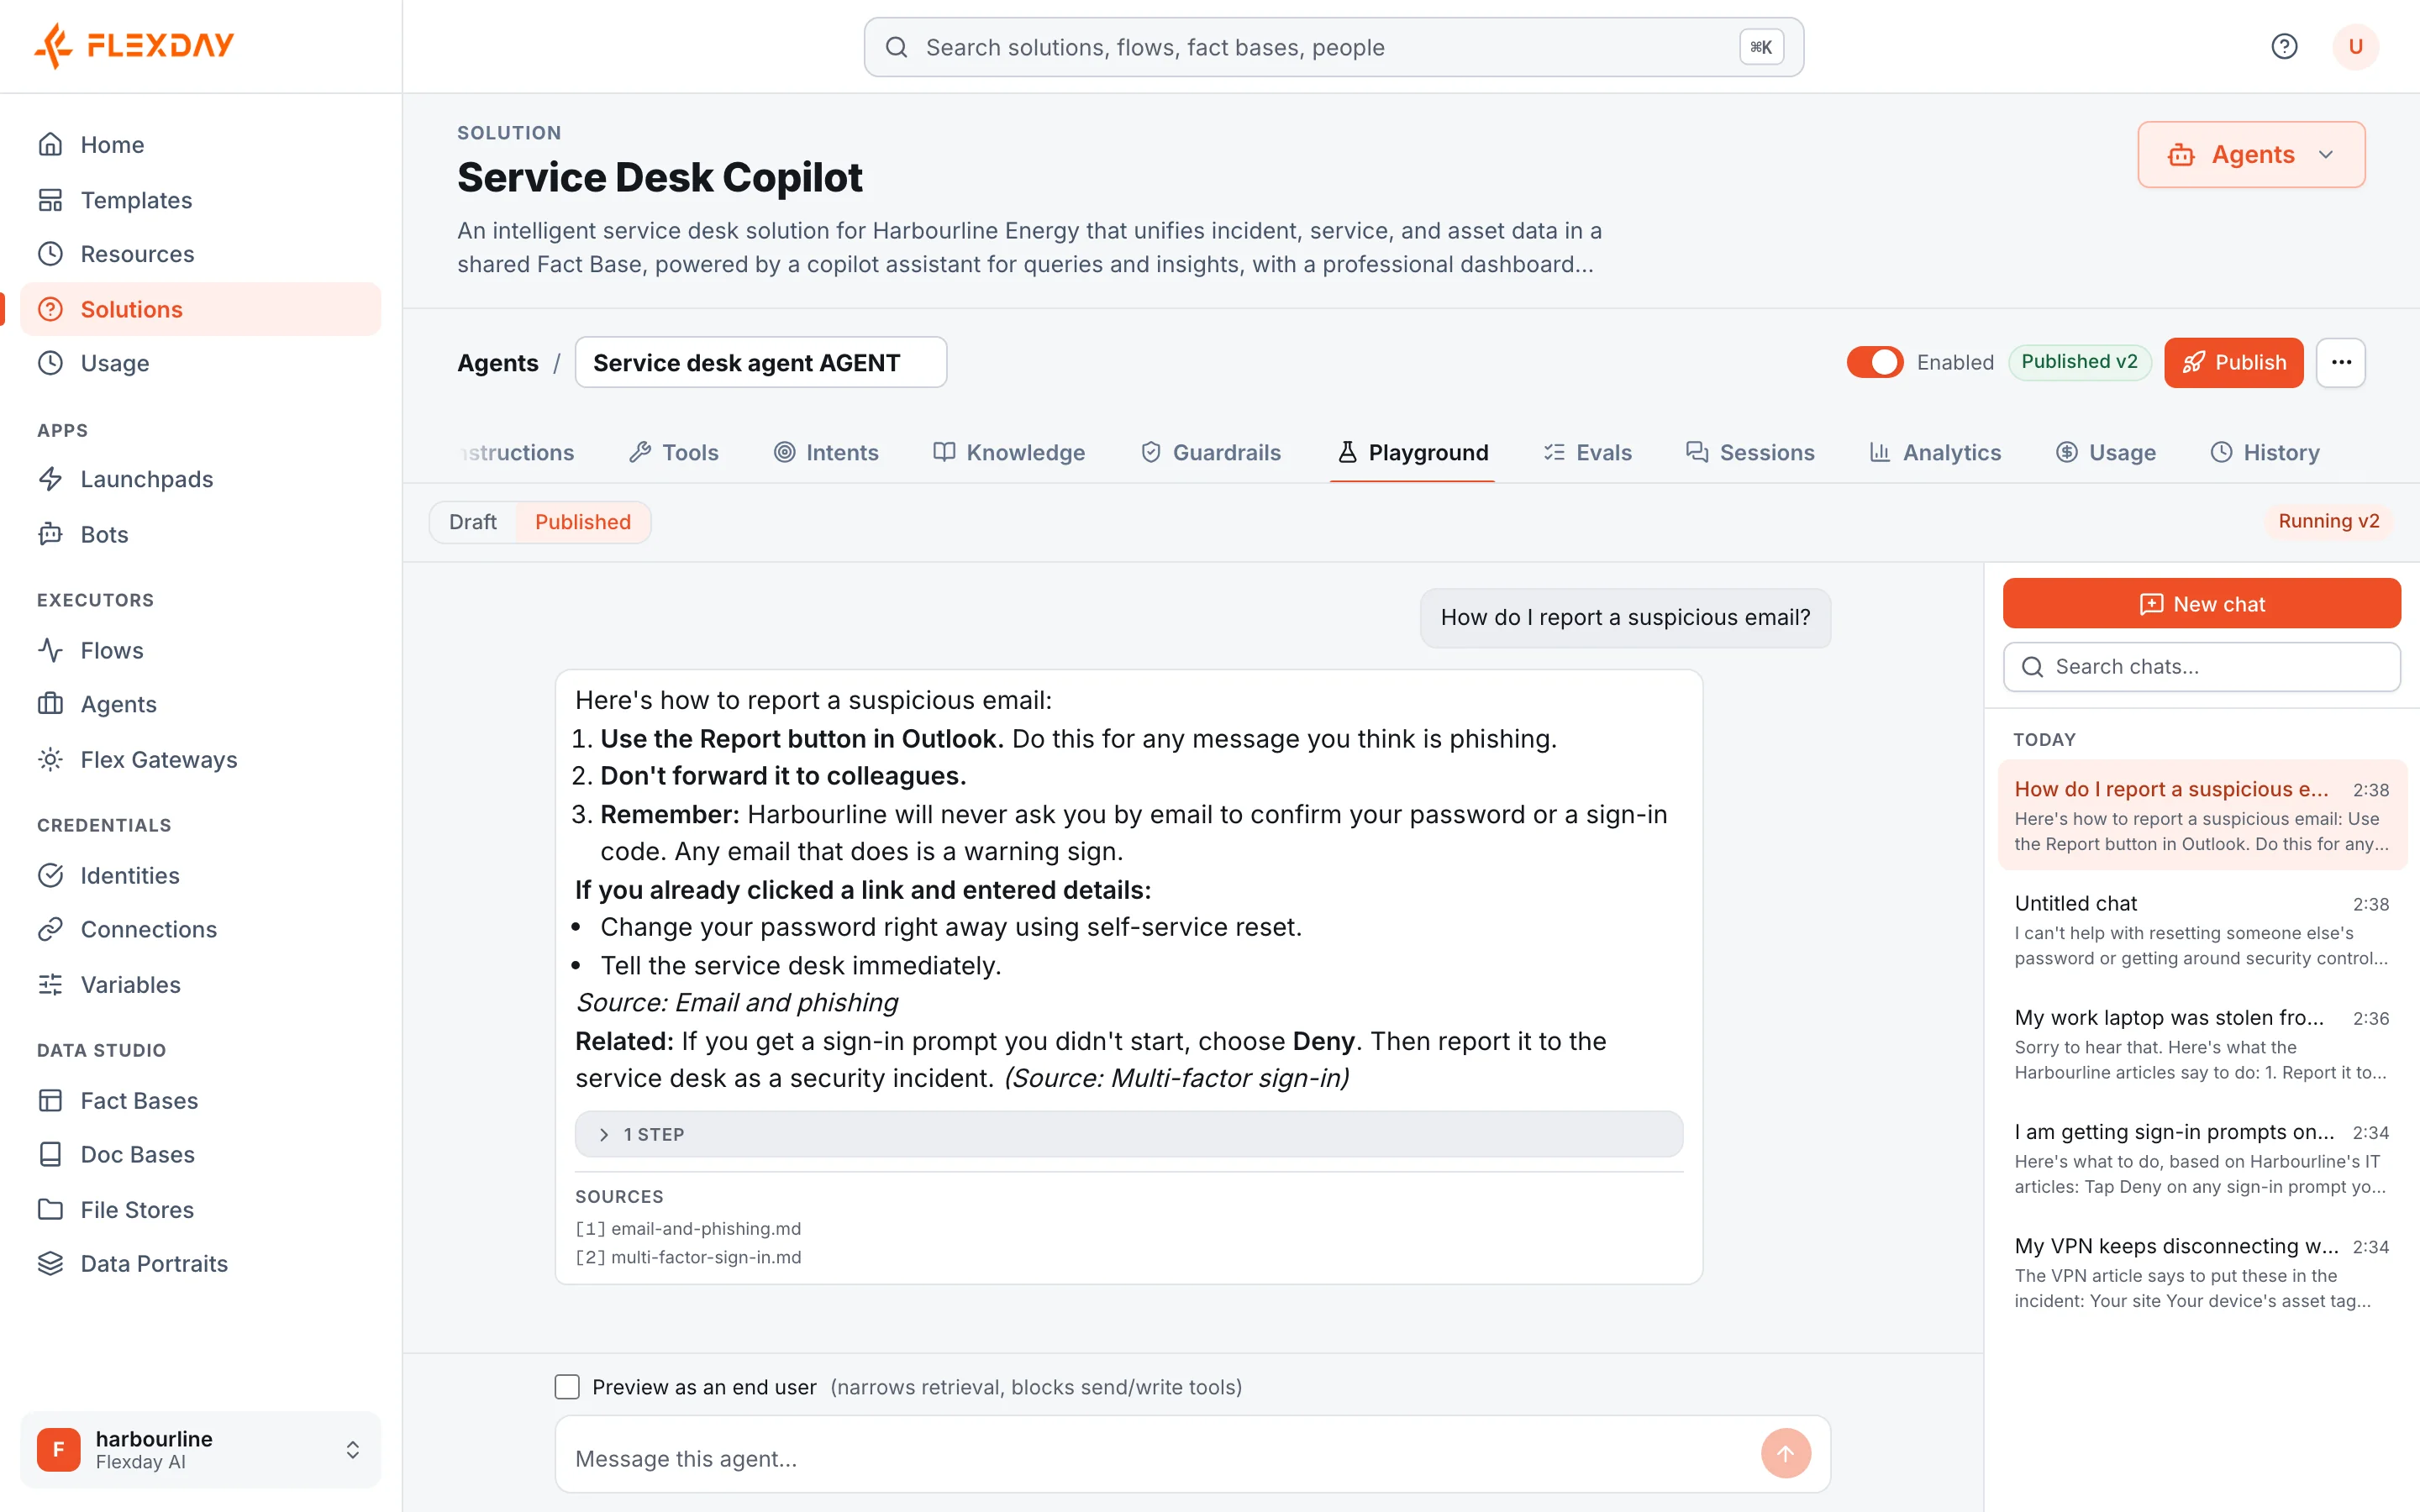Open Doc Bases in Data Studio
This screenshot has width=2420, height=1512.
(x=200, y=1154)
